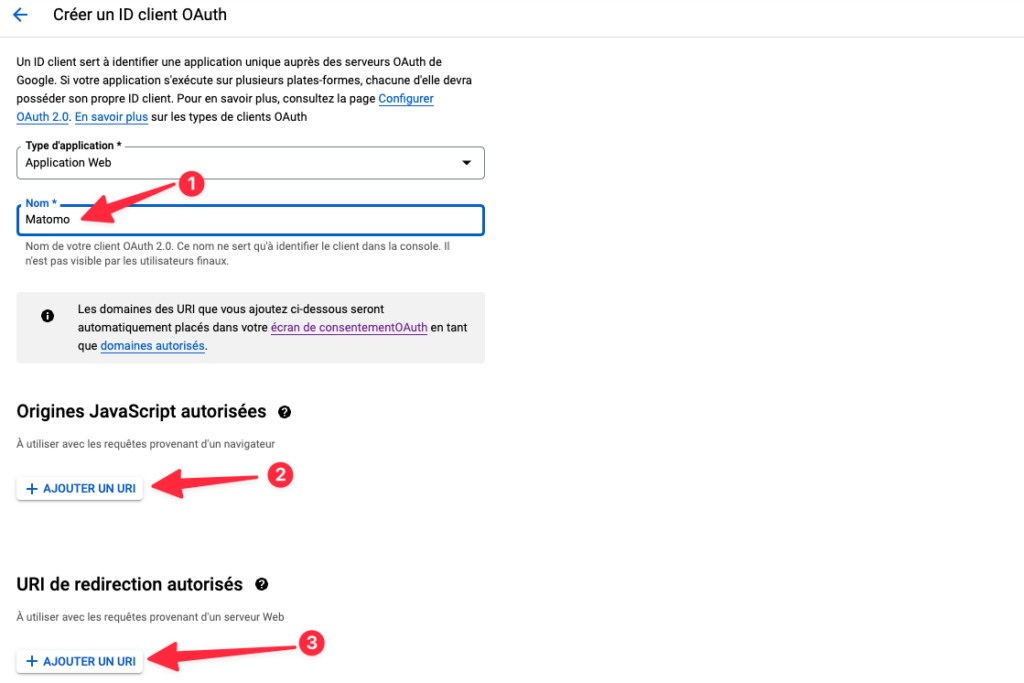
Task: Click the Créer un ID client OAuth title
Action: tap(141, 15)
